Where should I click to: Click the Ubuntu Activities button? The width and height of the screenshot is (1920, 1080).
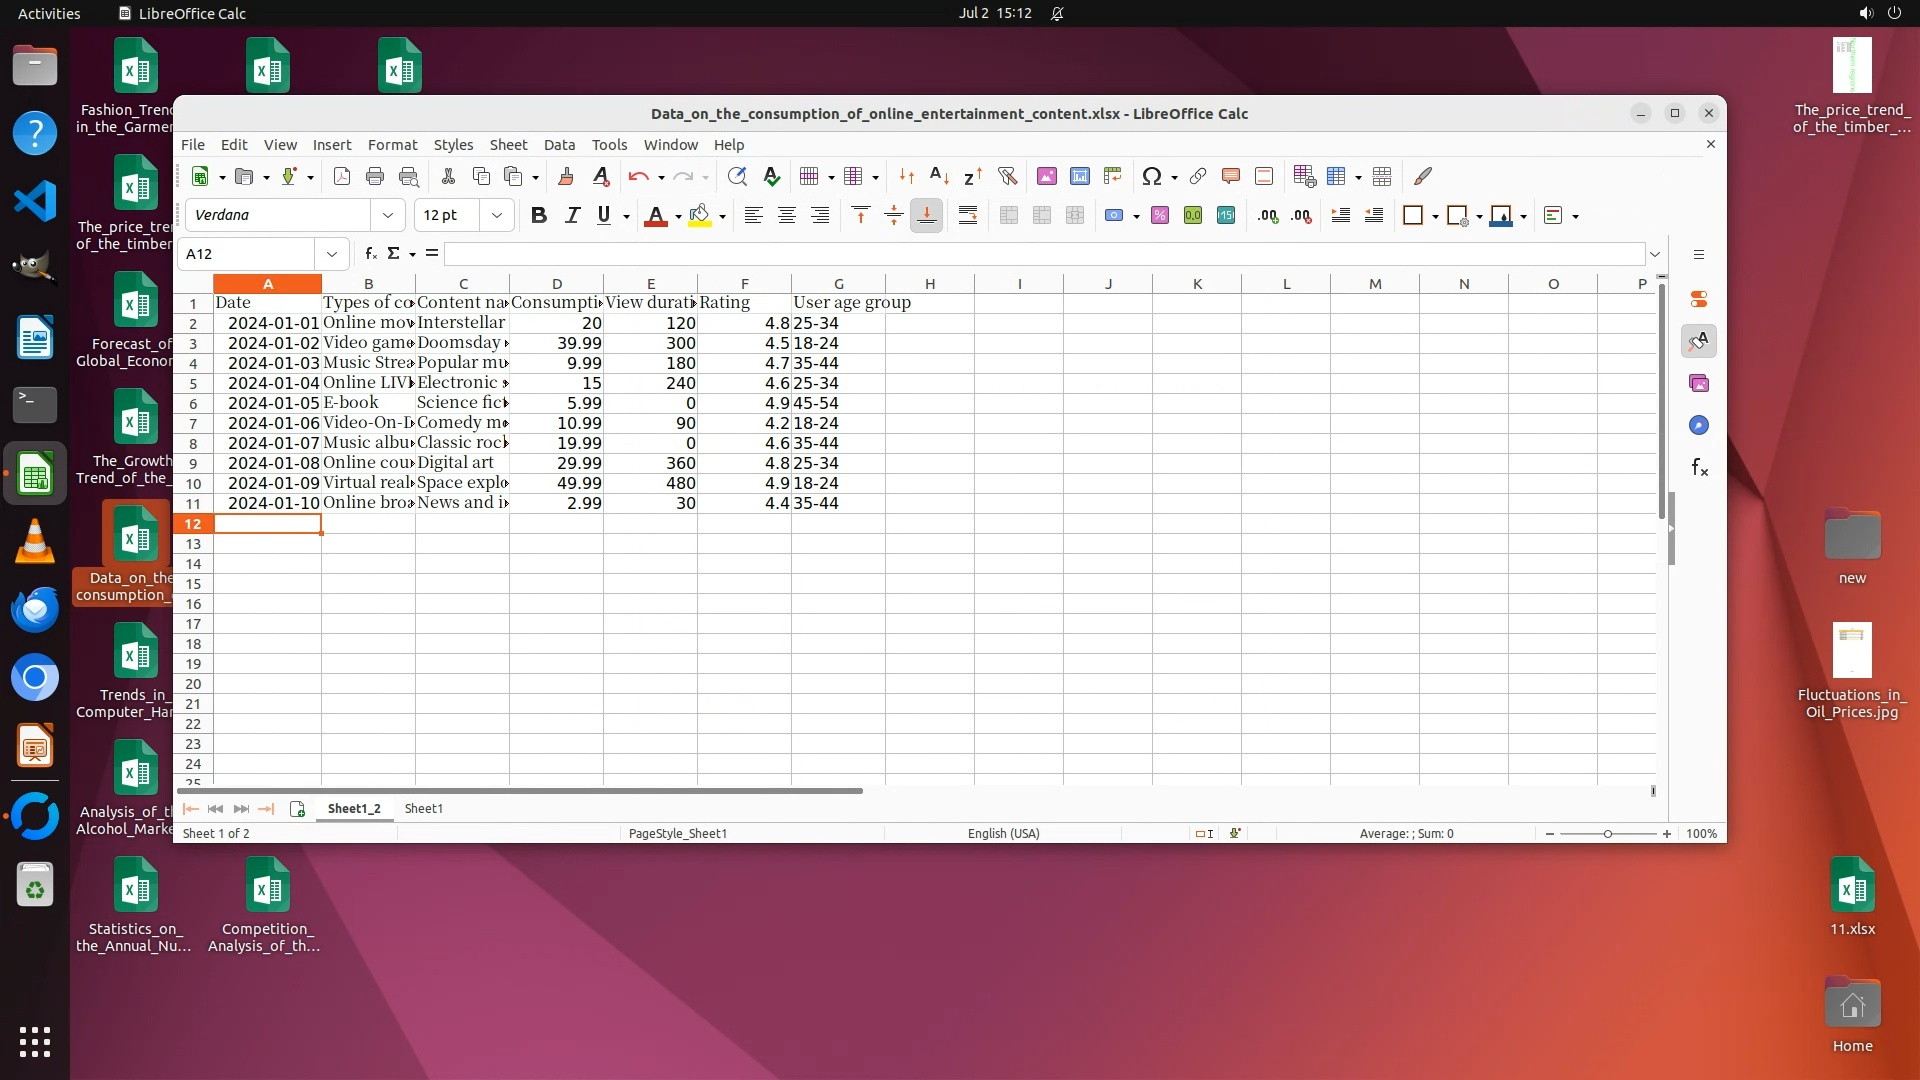[x=49, y=13]
